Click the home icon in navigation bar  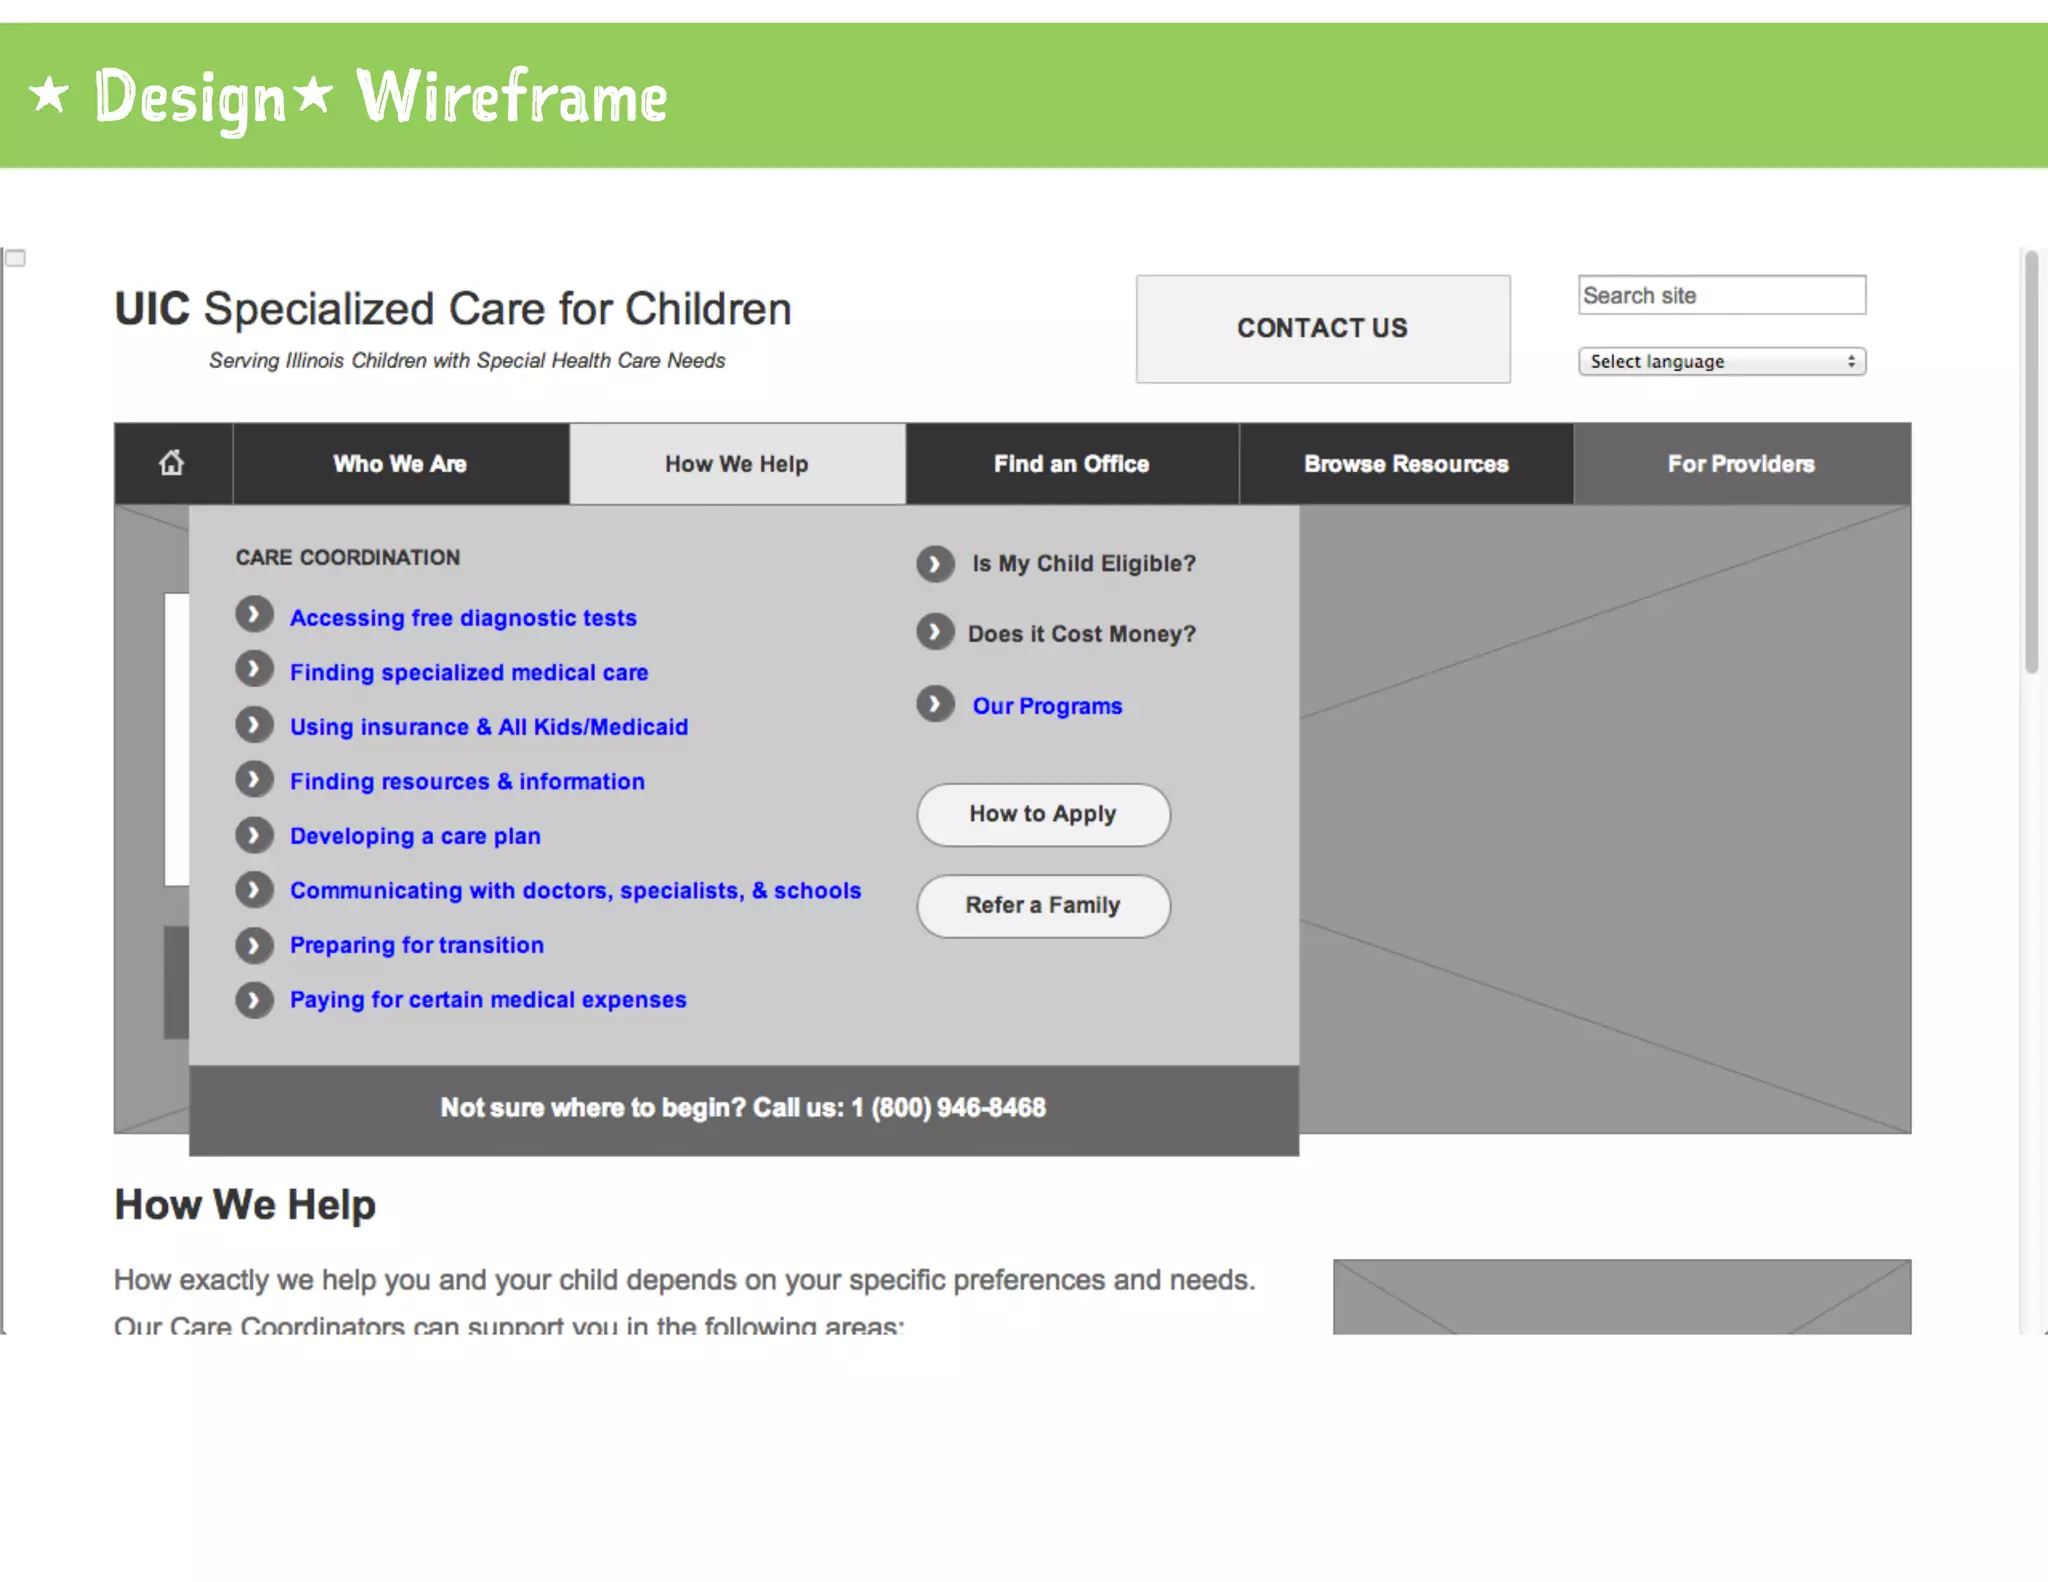[172, 463]
